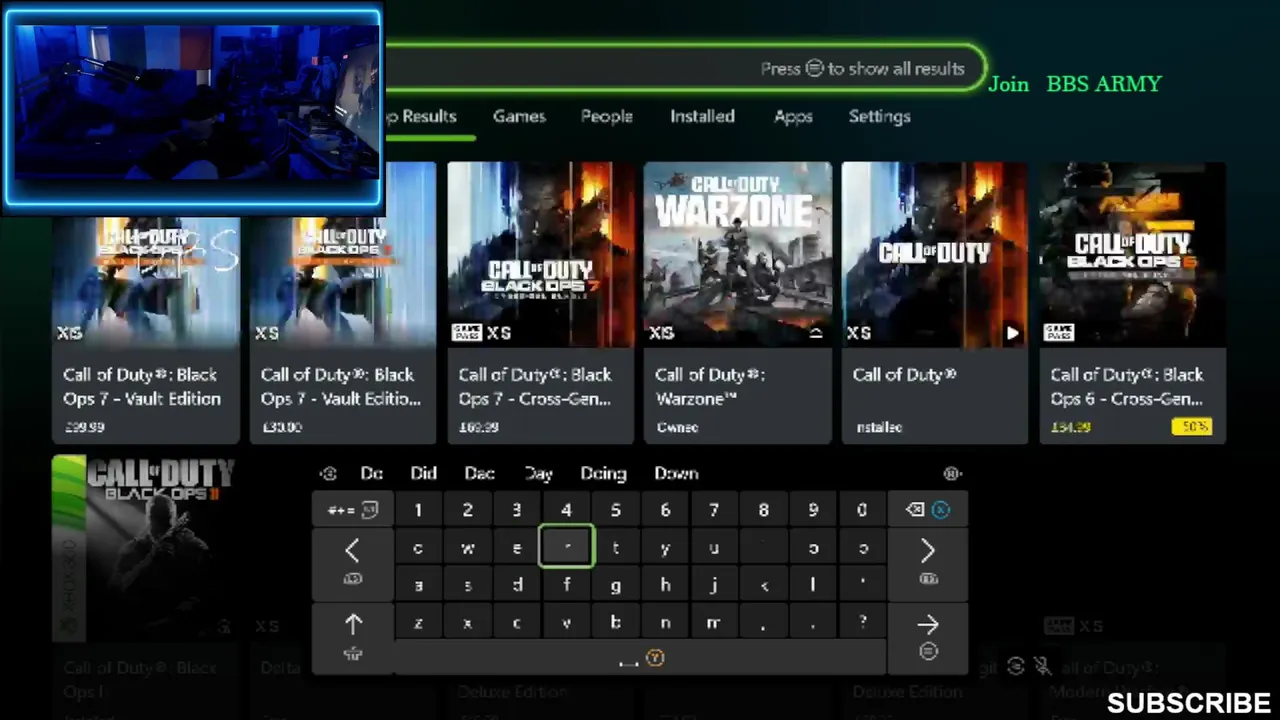Tap the number 2 key
The image size is (1280, 720).
(467, 510)
